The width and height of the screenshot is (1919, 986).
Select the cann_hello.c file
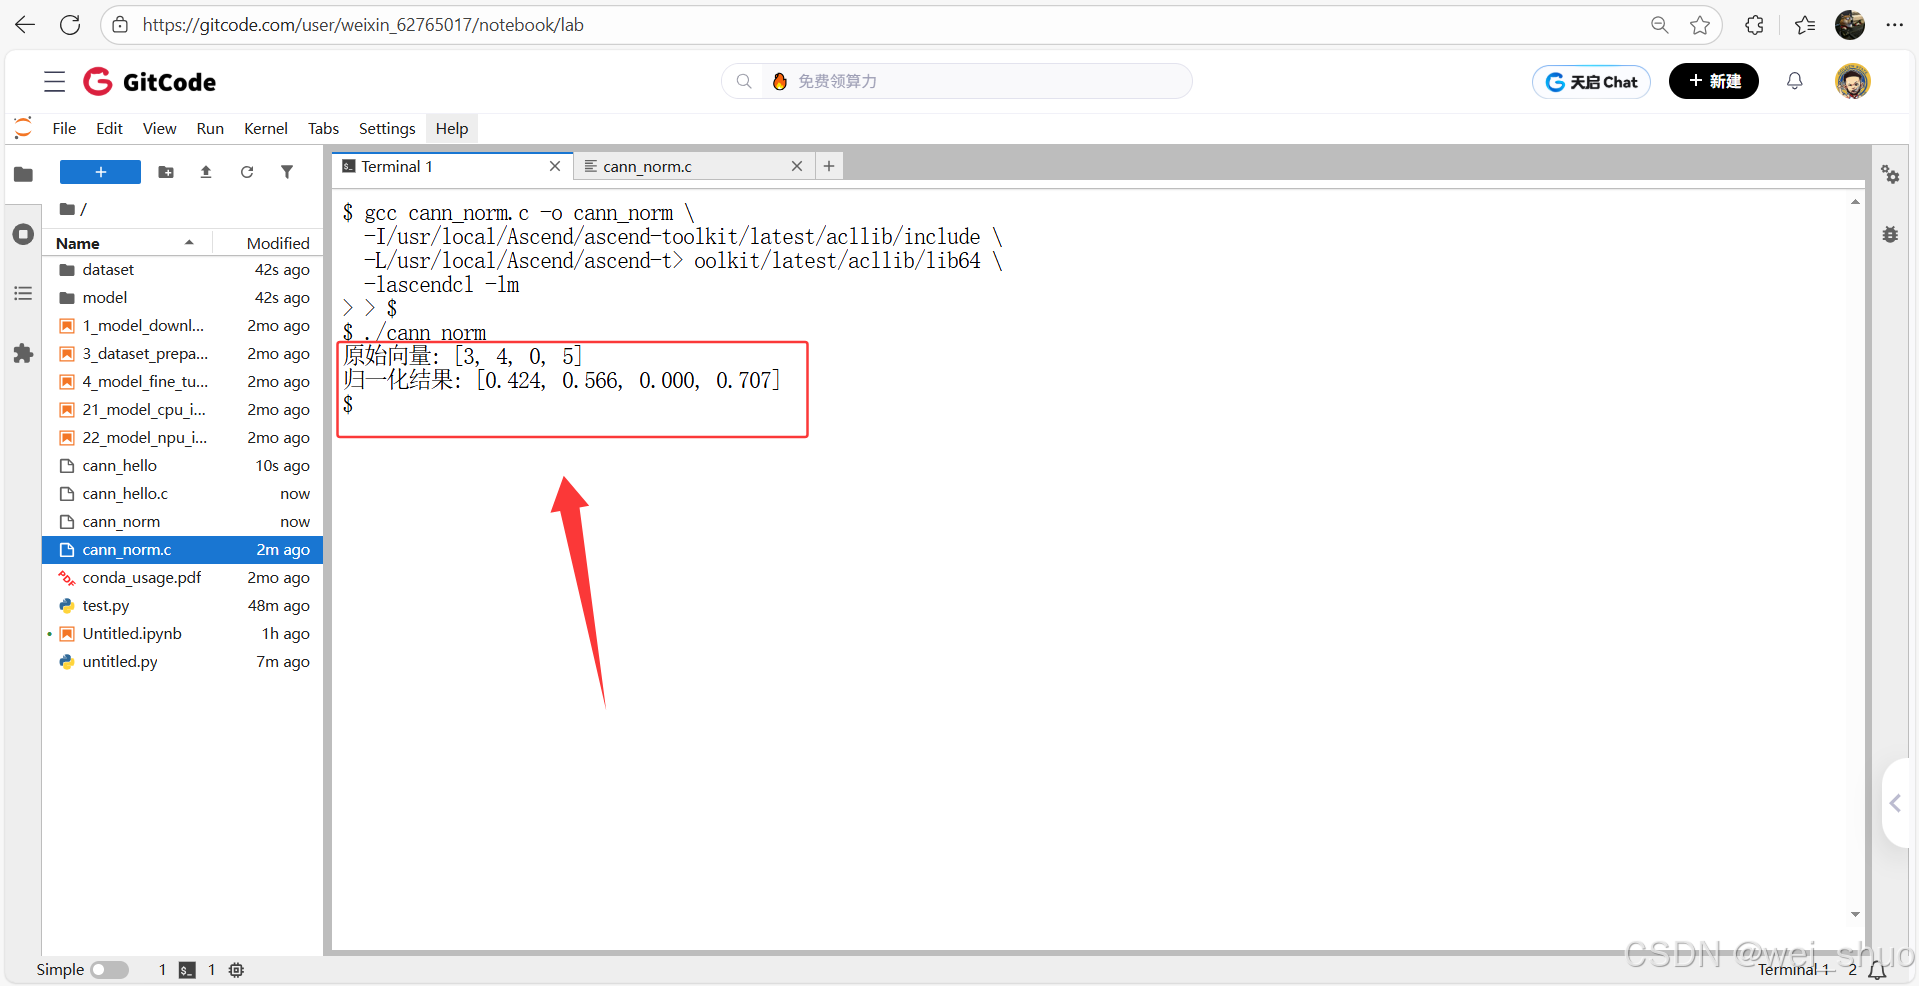tap(183, 494)
